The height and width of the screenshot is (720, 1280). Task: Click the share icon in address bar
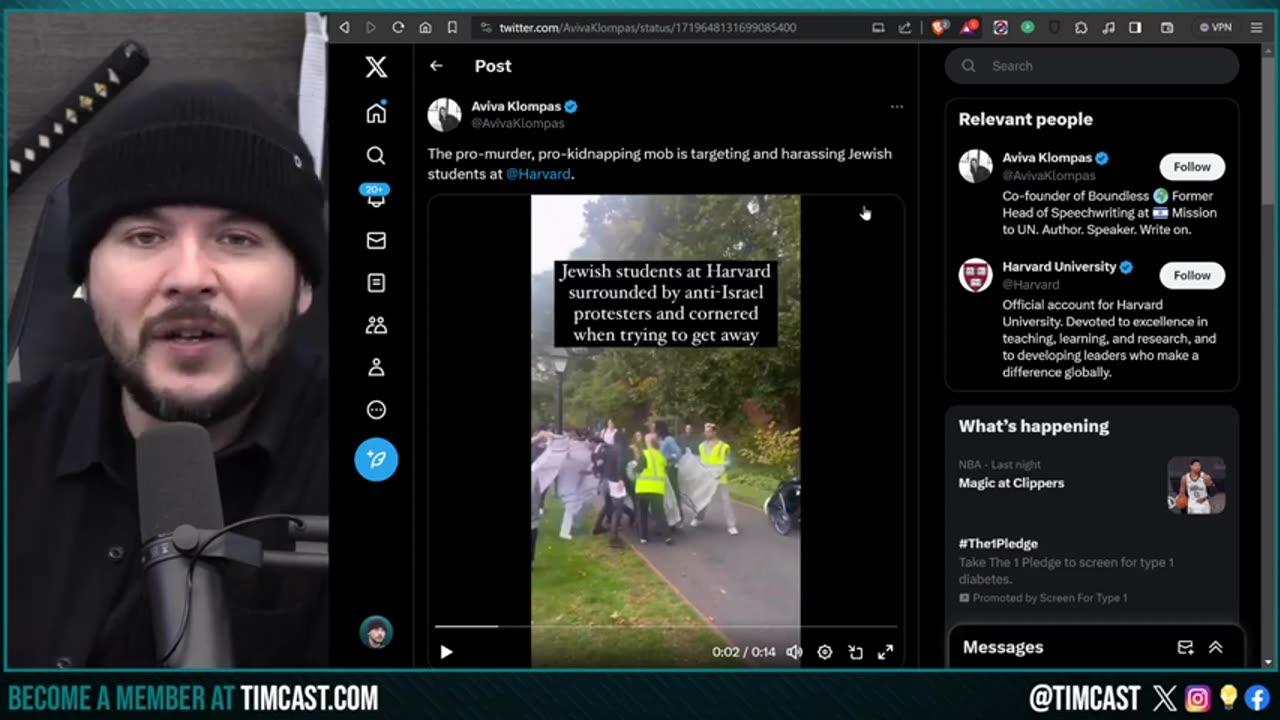[905, 28]
